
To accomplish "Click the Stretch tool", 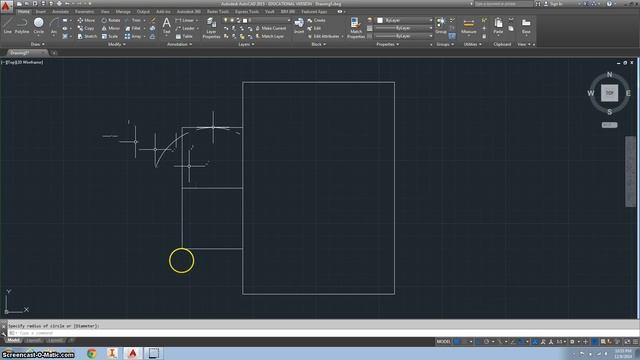I will click(87, 36).
